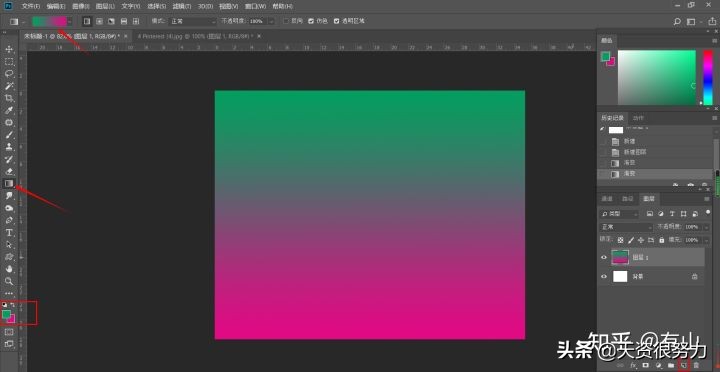This screenshot has width=720, height=372.
Task: Toggle lock transparent pixels in Layers panel
Action: coord(620,240)
